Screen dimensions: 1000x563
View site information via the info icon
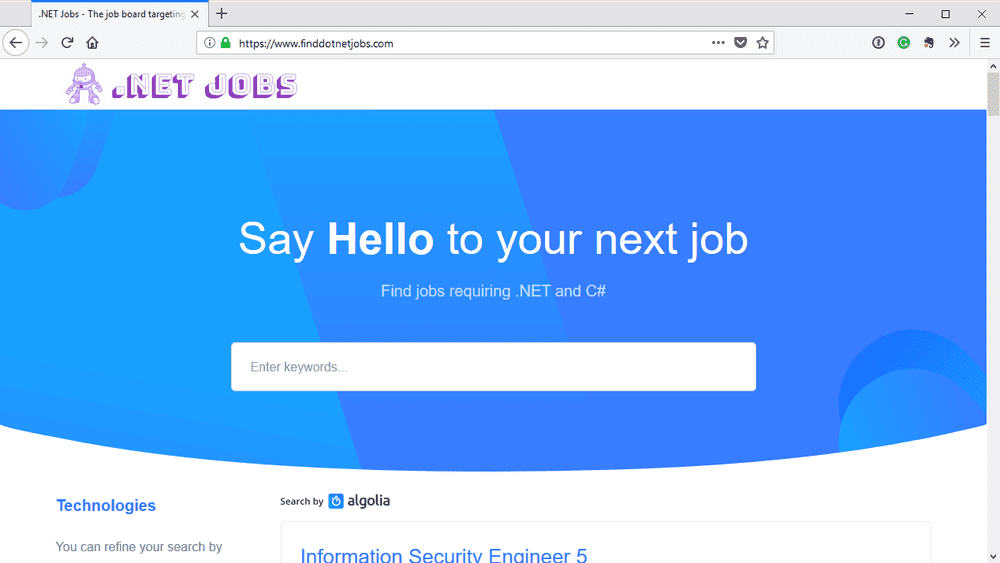[209, 43]
